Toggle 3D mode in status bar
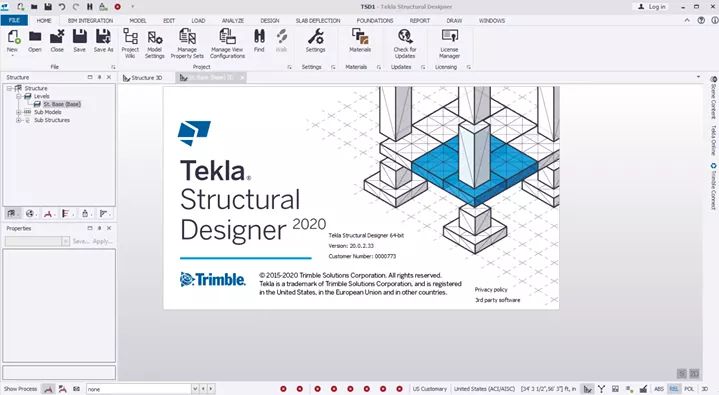This screenshot has height=395, width=719. (705, 389)
